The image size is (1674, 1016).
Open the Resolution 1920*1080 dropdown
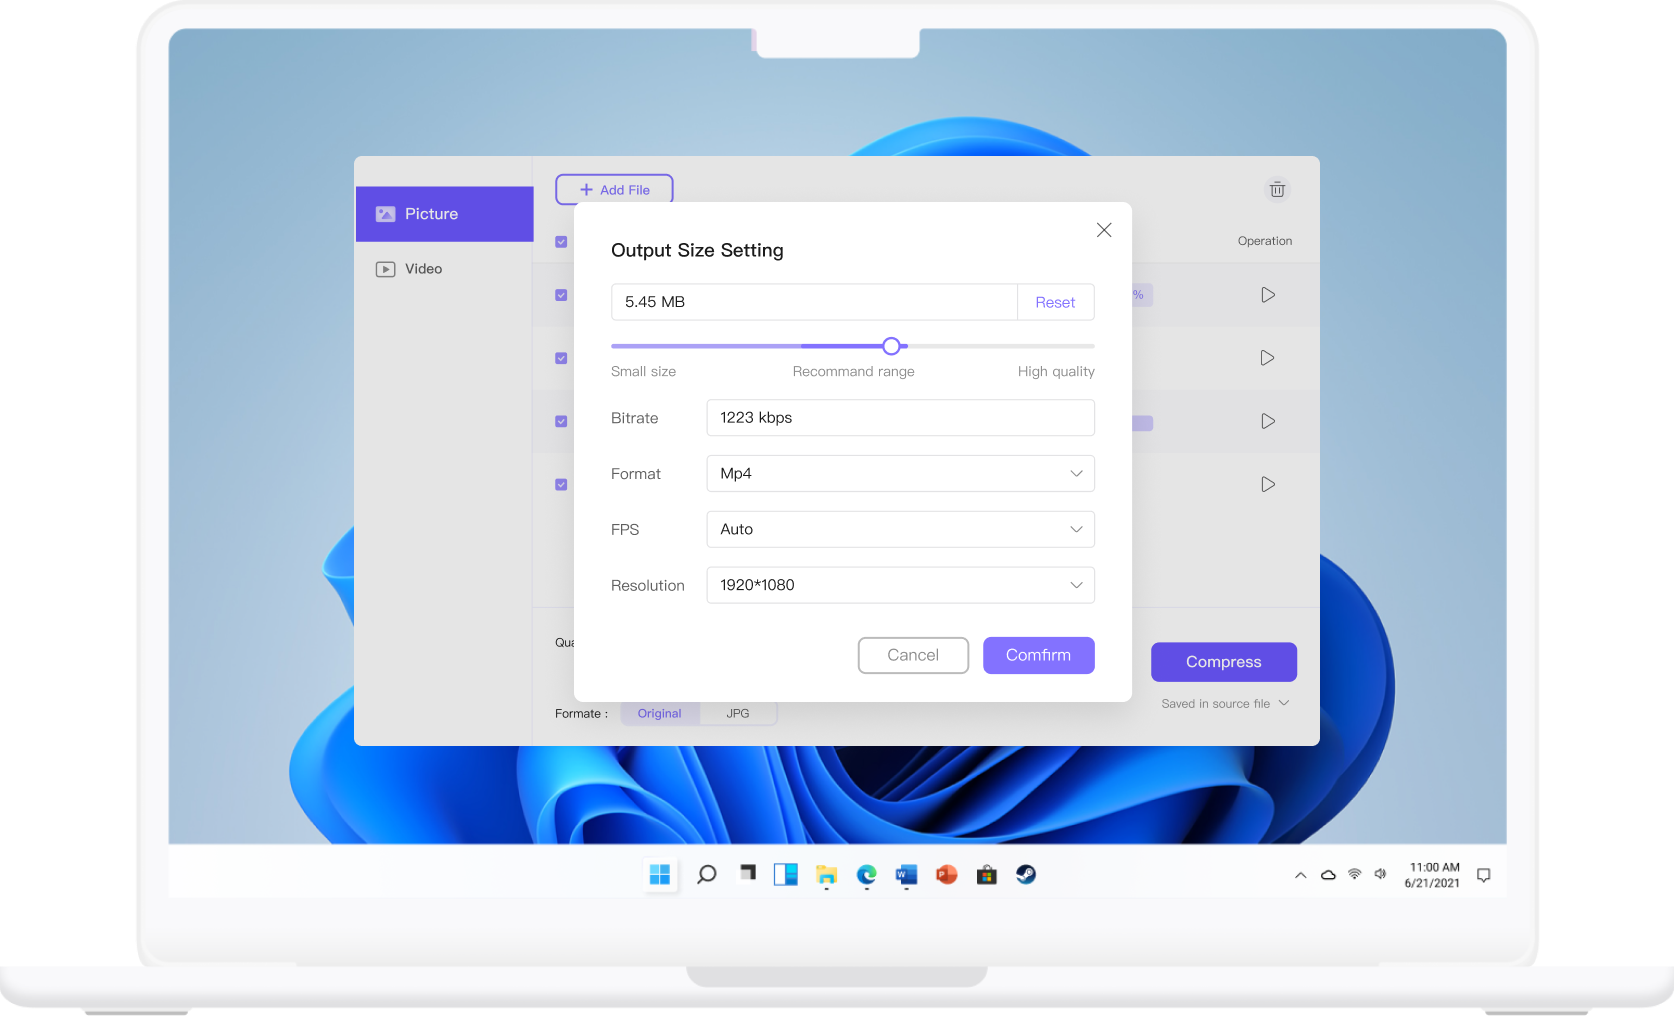[x=900, y=585]
